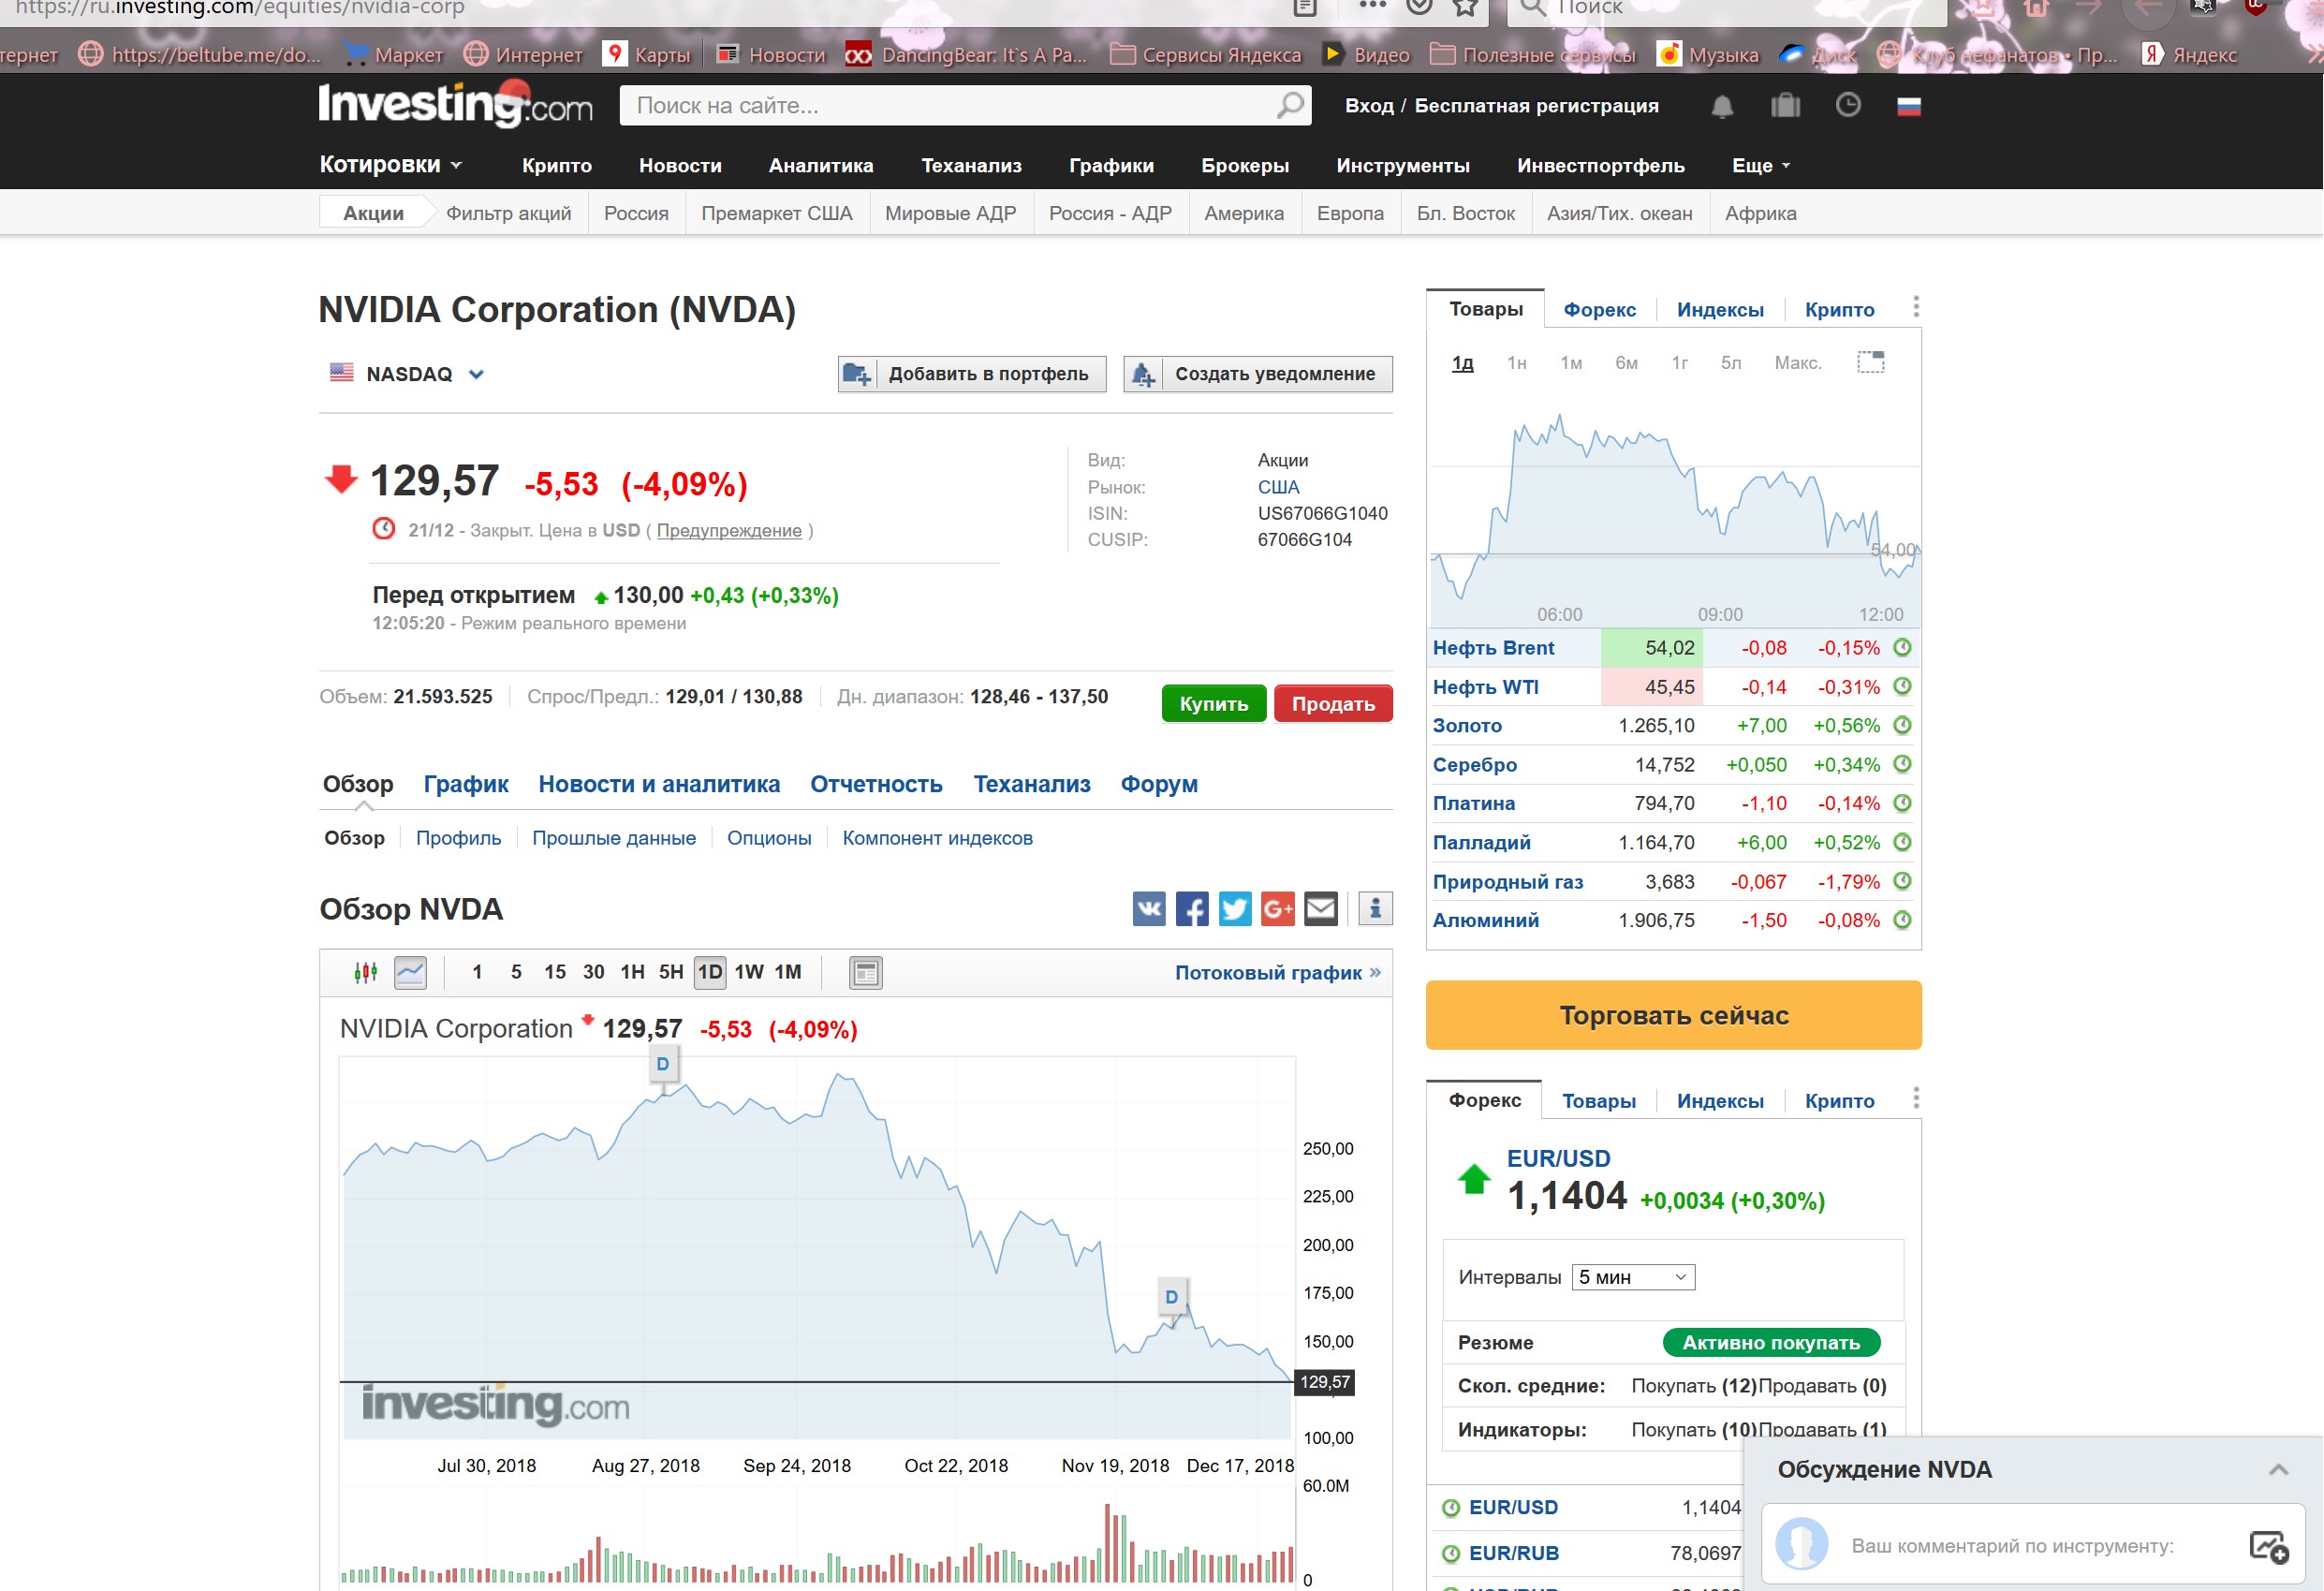Switch chart to area line type

coord(410,972)
